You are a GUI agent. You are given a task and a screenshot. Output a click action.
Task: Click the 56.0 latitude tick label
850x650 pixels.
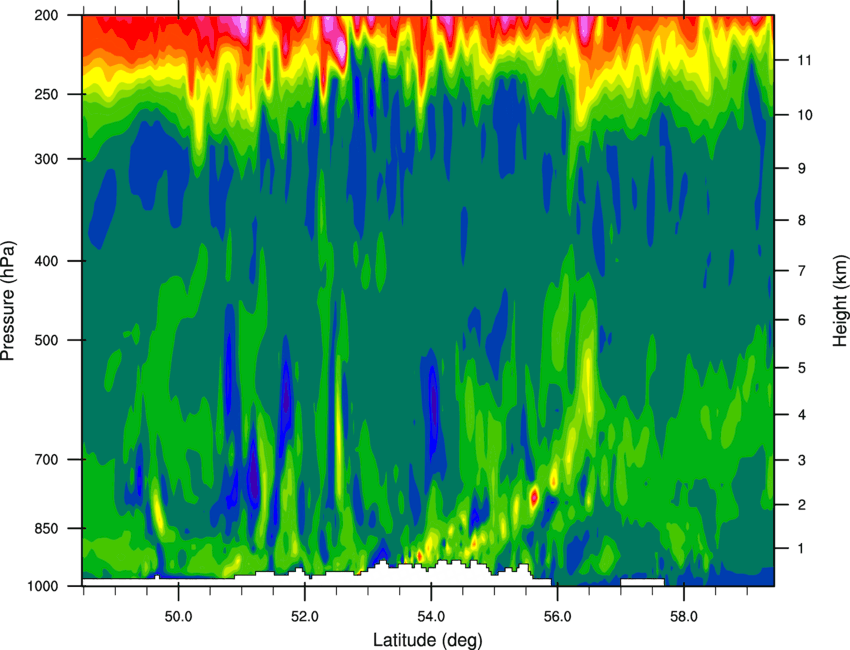point(557,616)
